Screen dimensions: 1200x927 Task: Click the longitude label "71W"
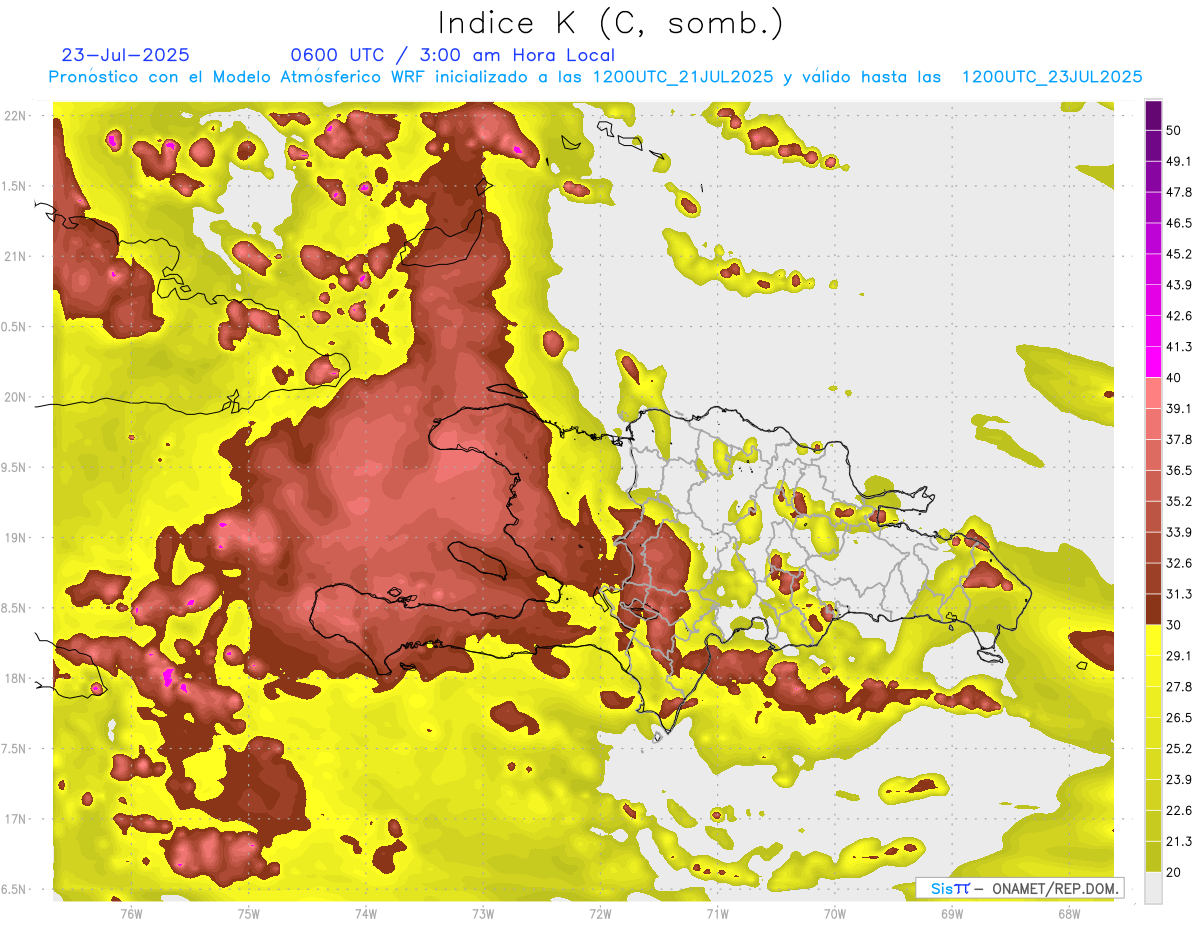coord(717,914)
